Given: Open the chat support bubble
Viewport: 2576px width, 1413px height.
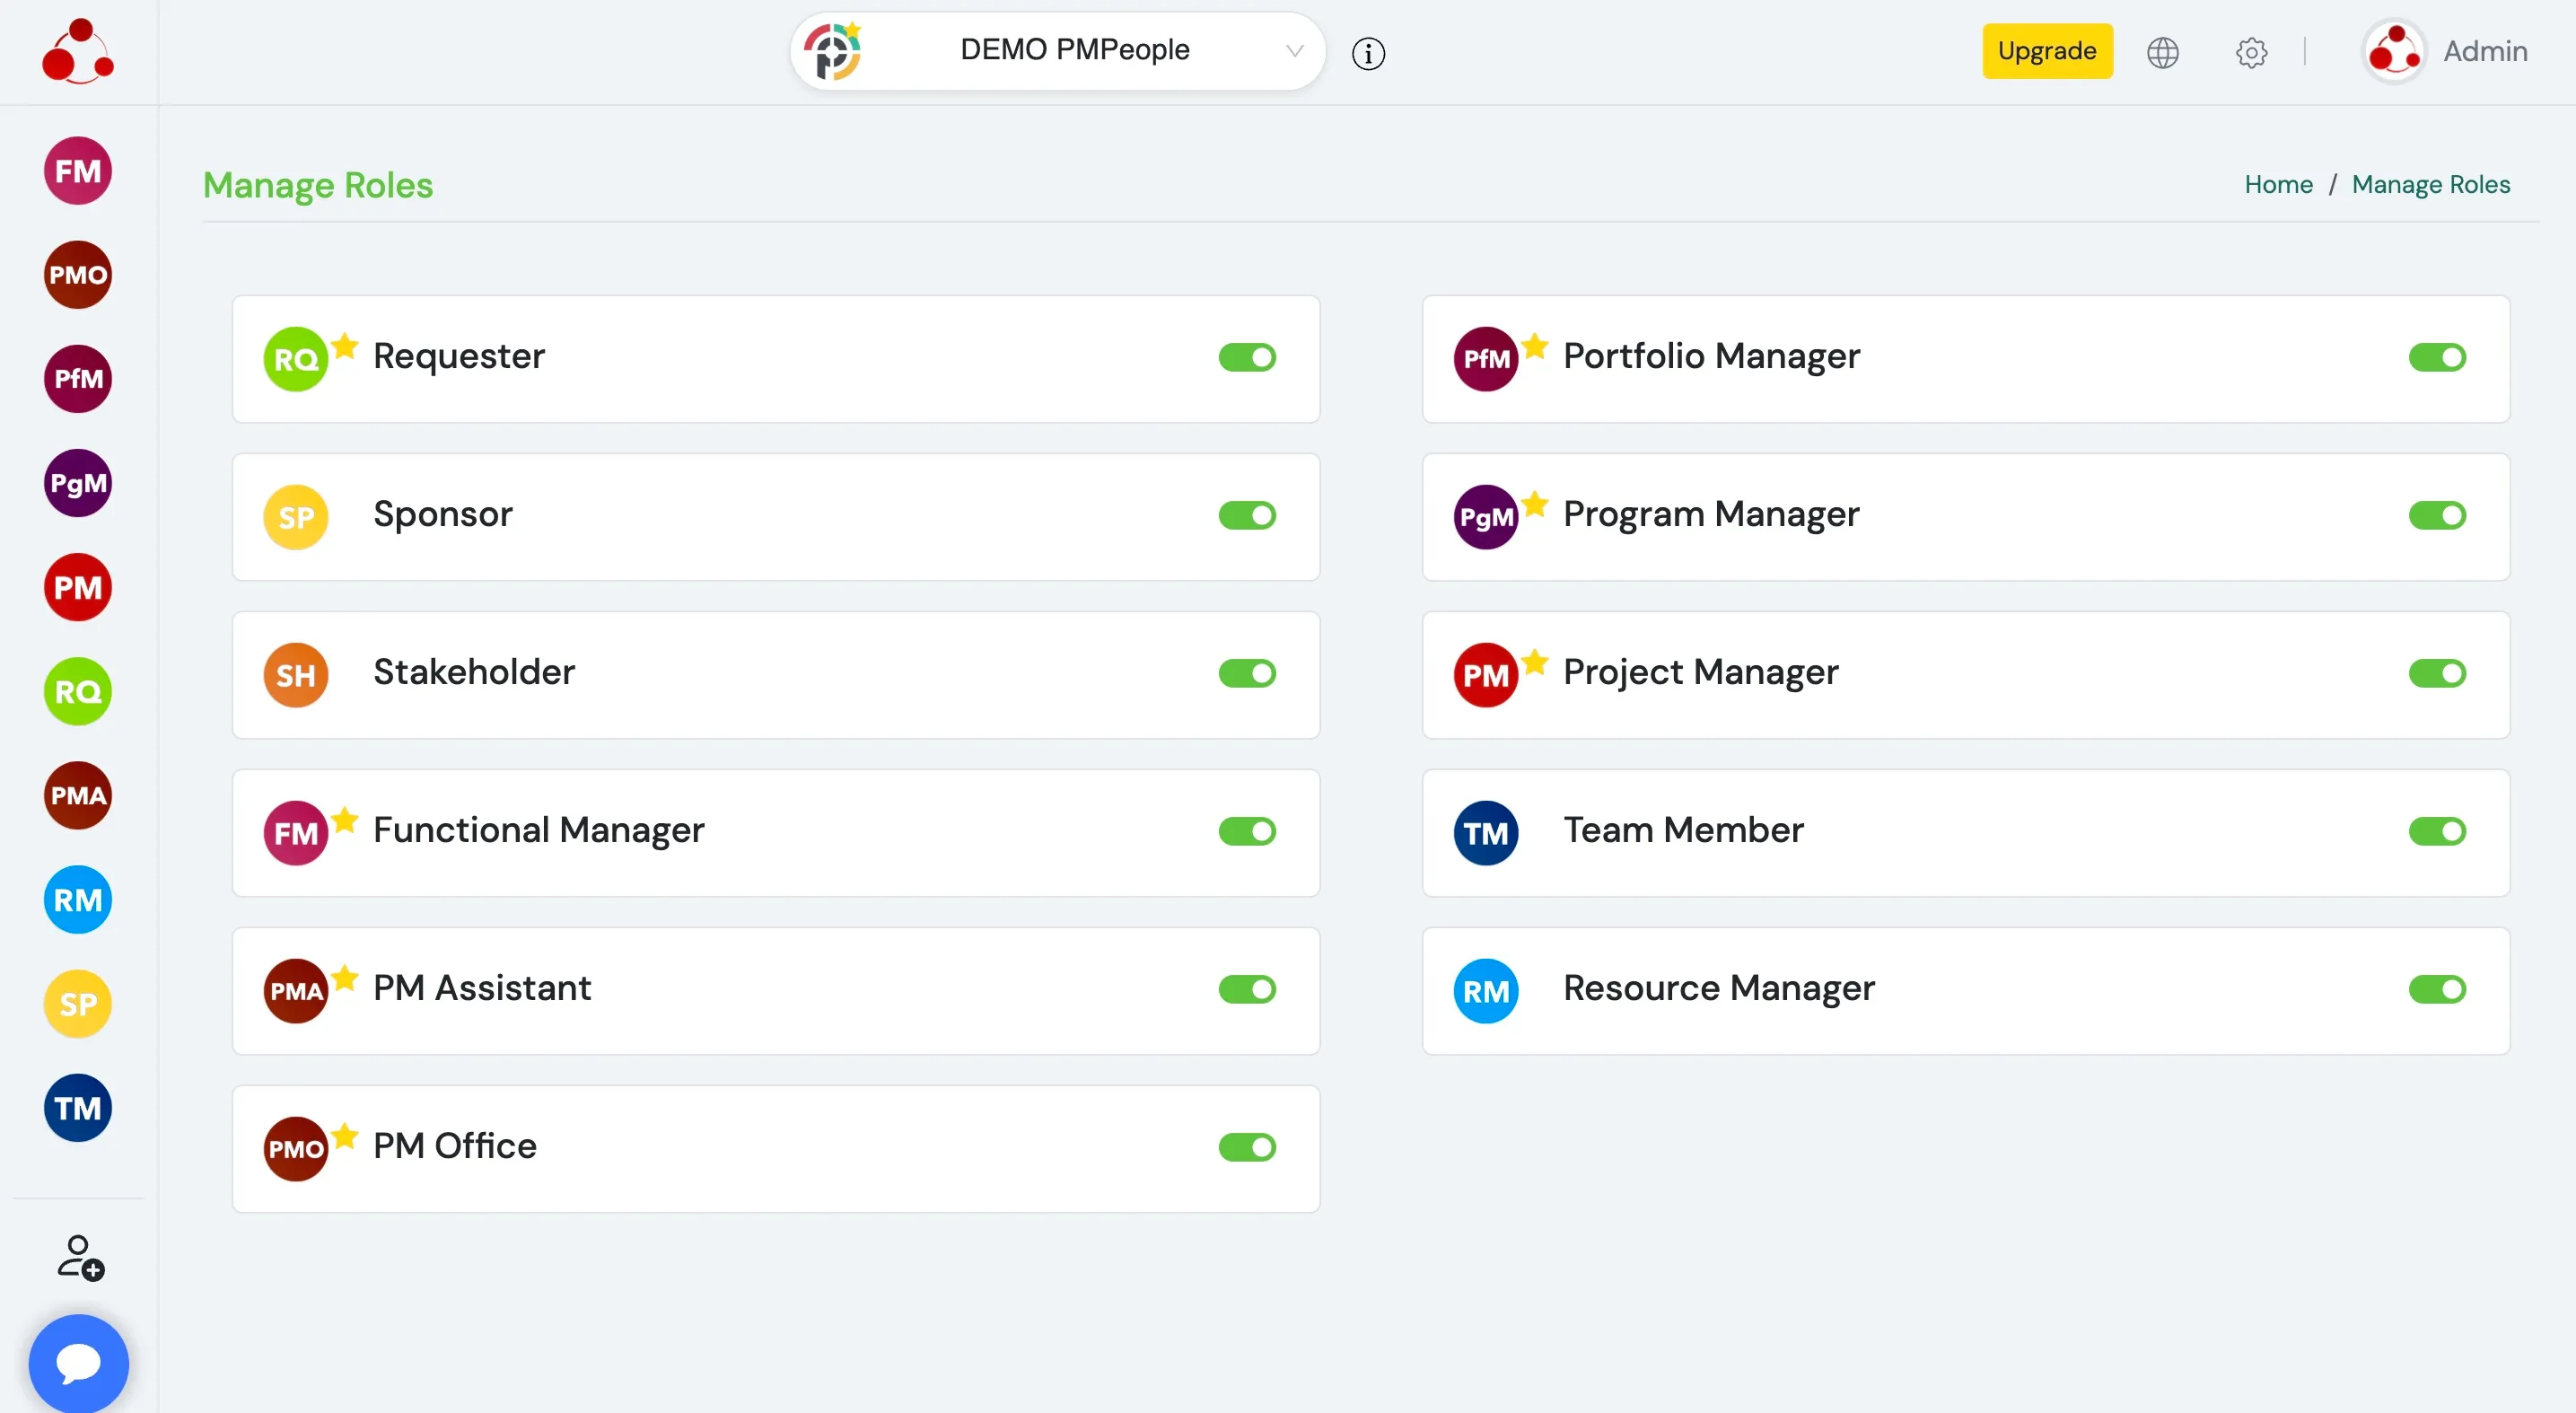Looking at the screenshot, I should coord(78,1362).
